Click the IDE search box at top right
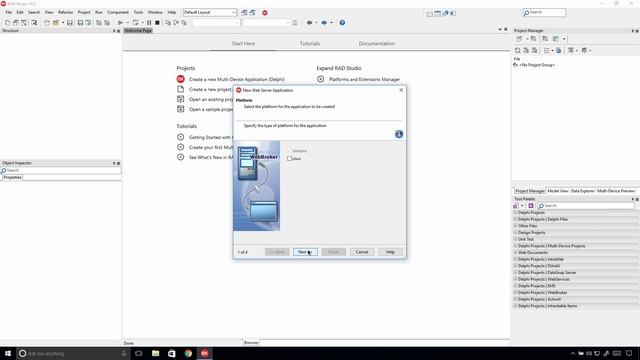The width and height of the screenshot is (640, 360). (x=544, y=13)
